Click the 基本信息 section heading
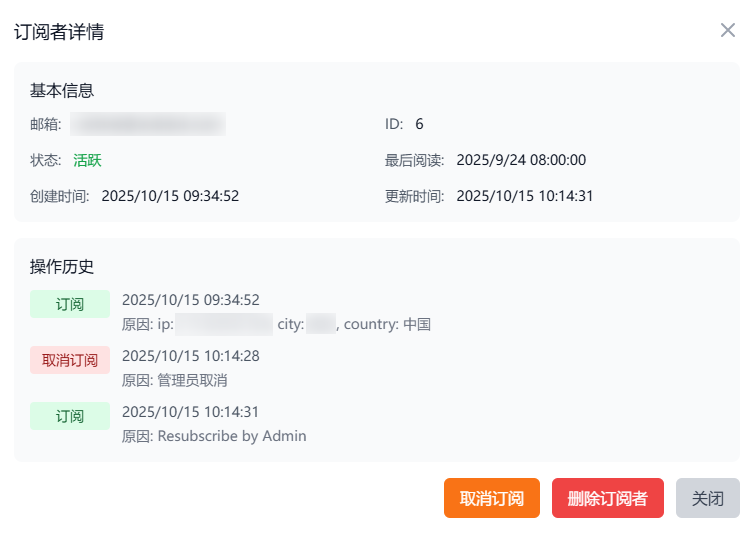Screen dimensions: 756x534 click(x=62, y=90)
